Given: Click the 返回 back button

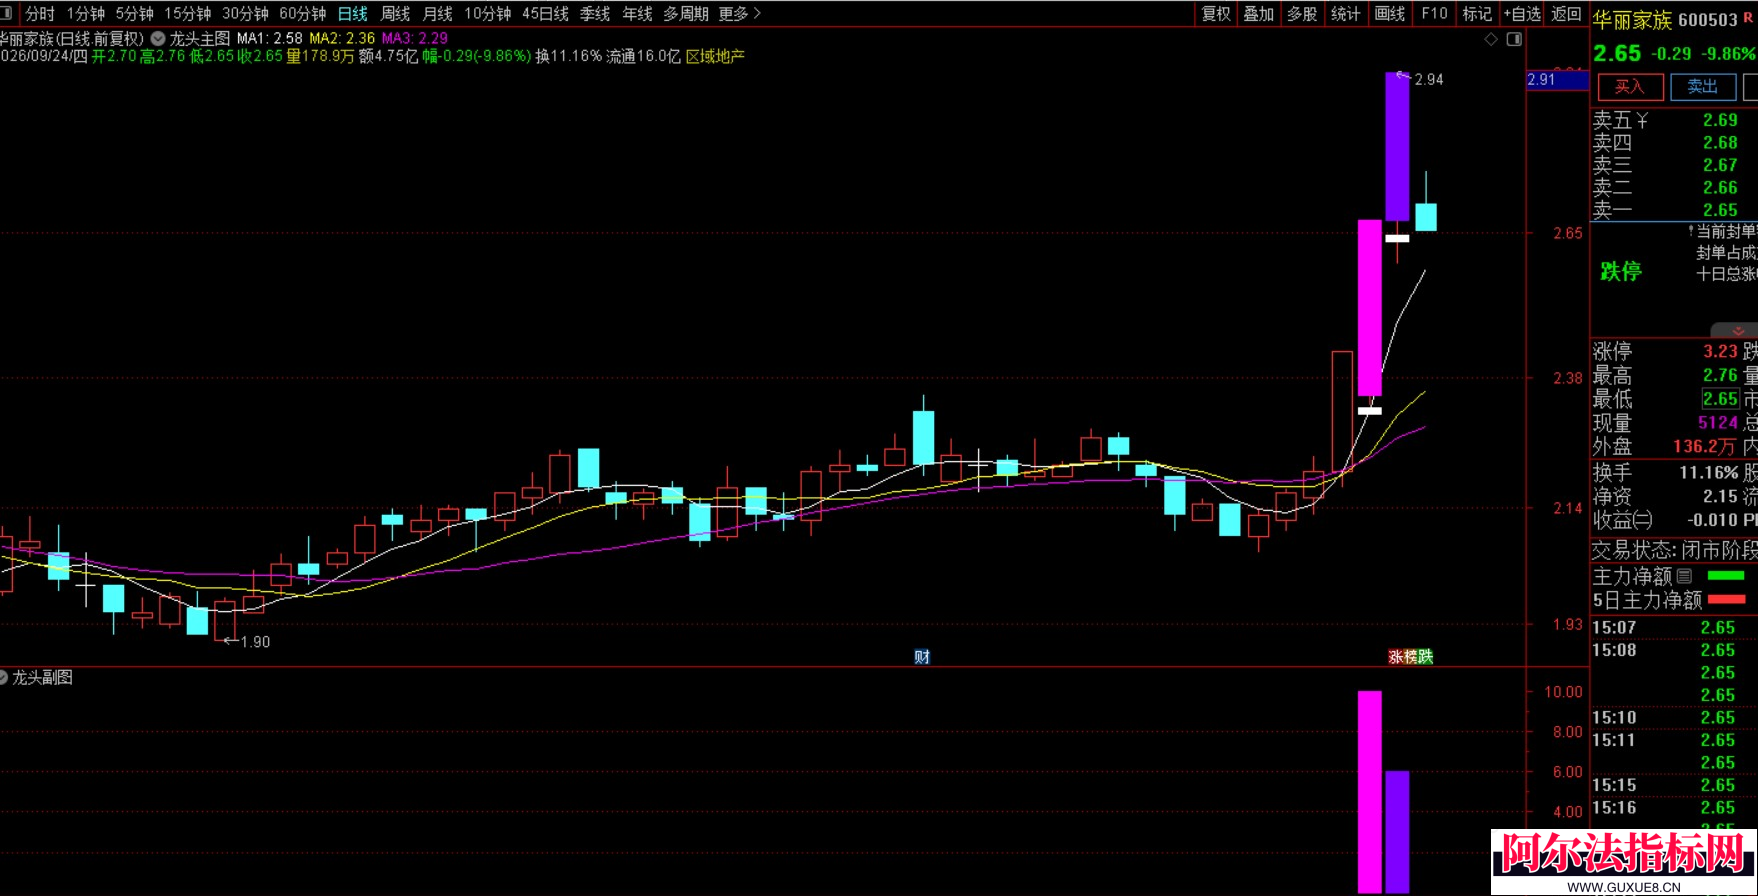Looking at the screenshot, I should 1566,14.
